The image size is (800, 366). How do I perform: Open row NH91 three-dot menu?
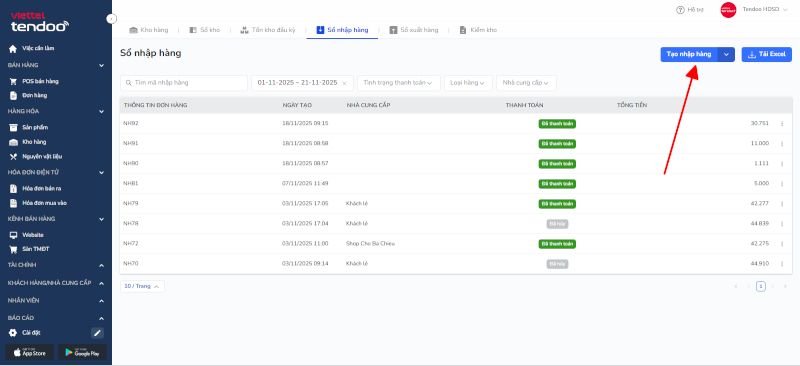(x=782, y=143)
